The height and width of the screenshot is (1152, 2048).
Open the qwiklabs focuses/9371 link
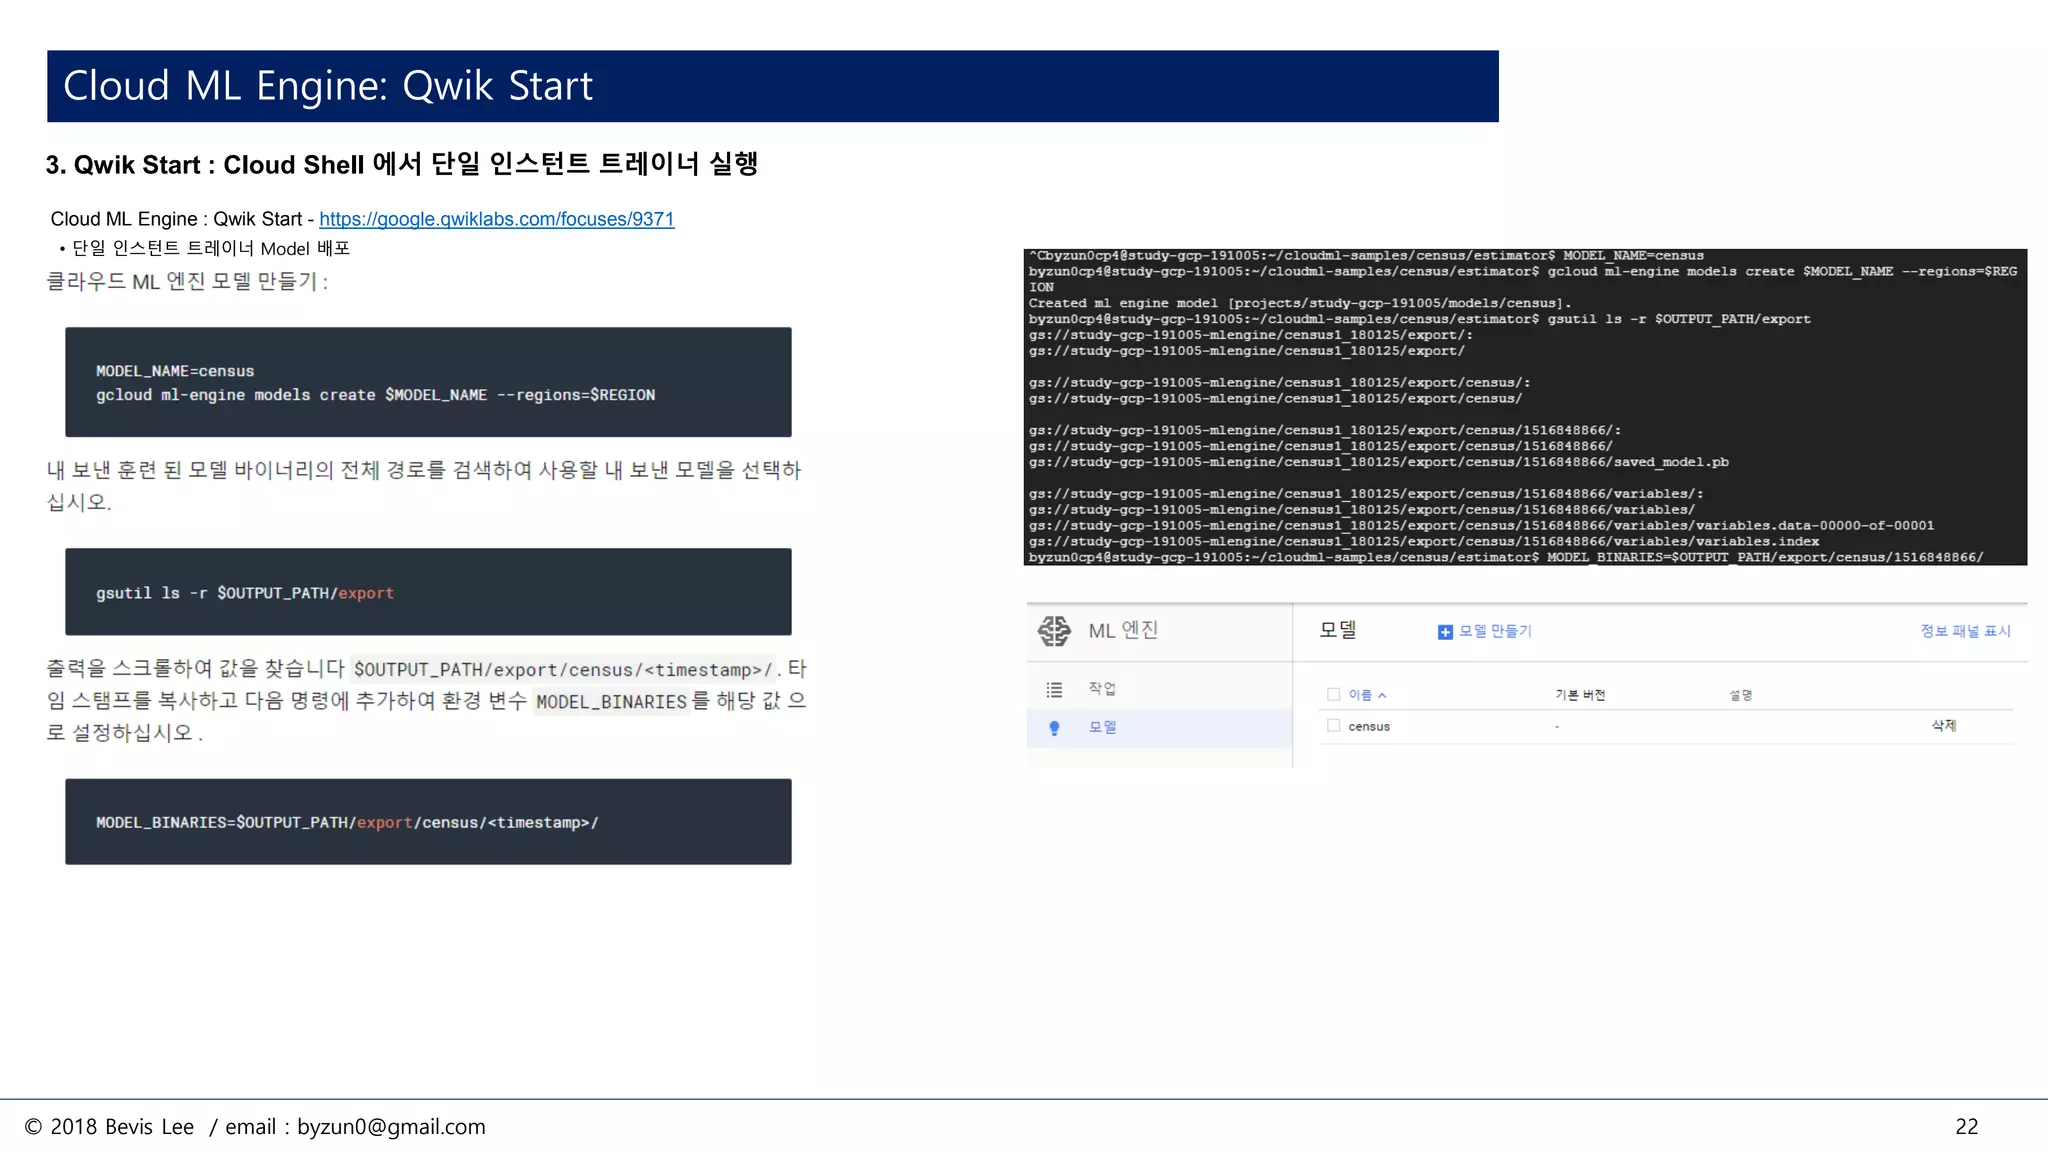(497, 219)
